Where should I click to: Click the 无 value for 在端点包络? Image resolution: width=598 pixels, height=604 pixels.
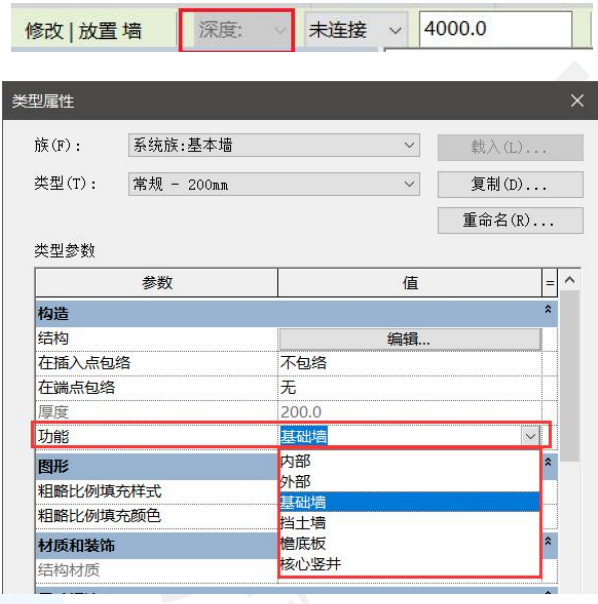click(x=410, y=388)
